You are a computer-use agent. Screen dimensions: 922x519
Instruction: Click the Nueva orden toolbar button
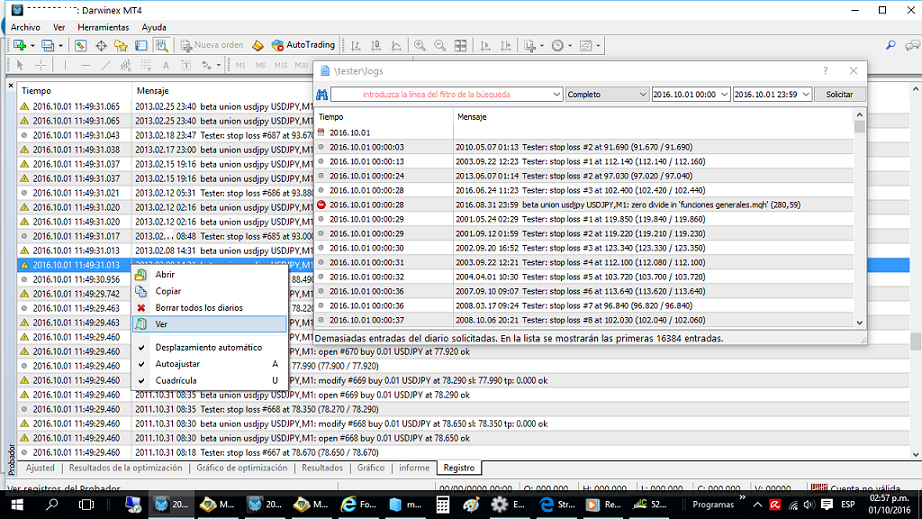pyautogui.click(x=211, y=45)
